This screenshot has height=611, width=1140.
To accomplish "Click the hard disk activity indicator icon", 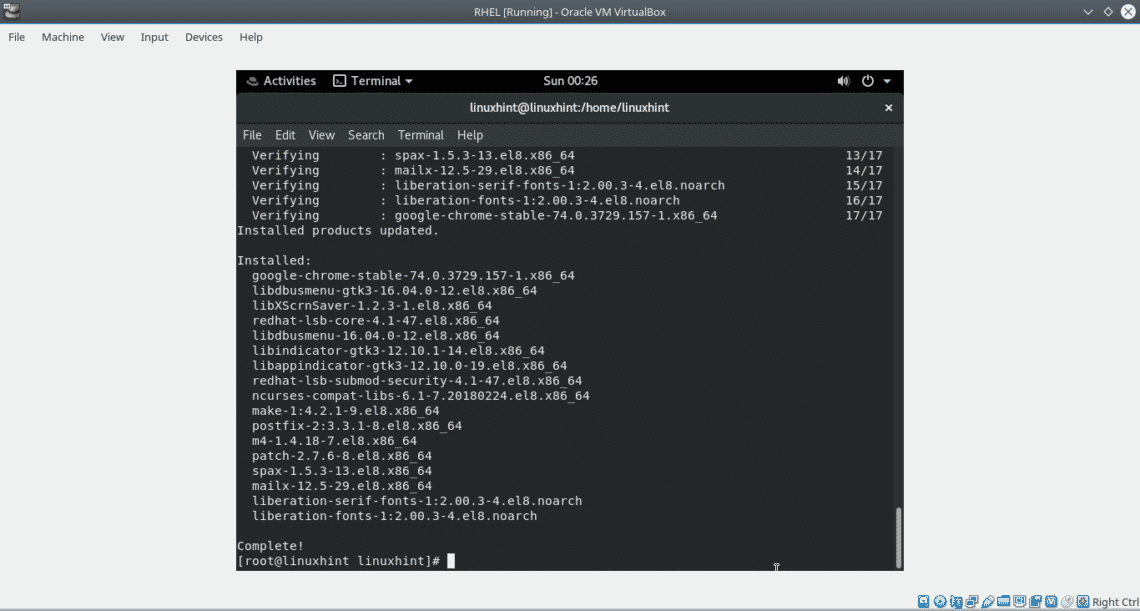I will coord(923,602).
